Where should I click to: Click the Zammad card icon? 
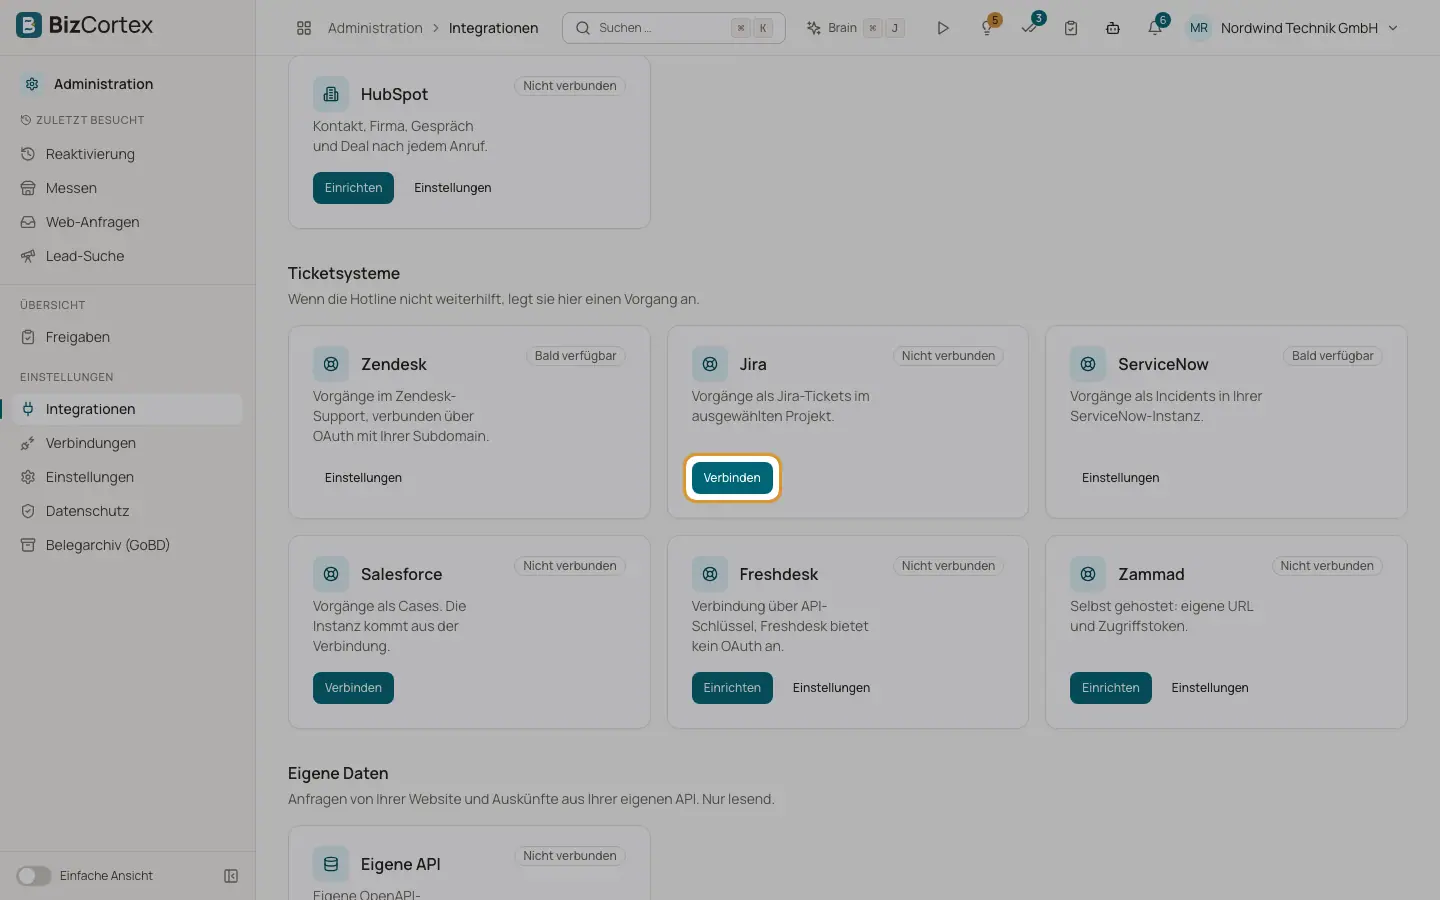point(1088,574)
